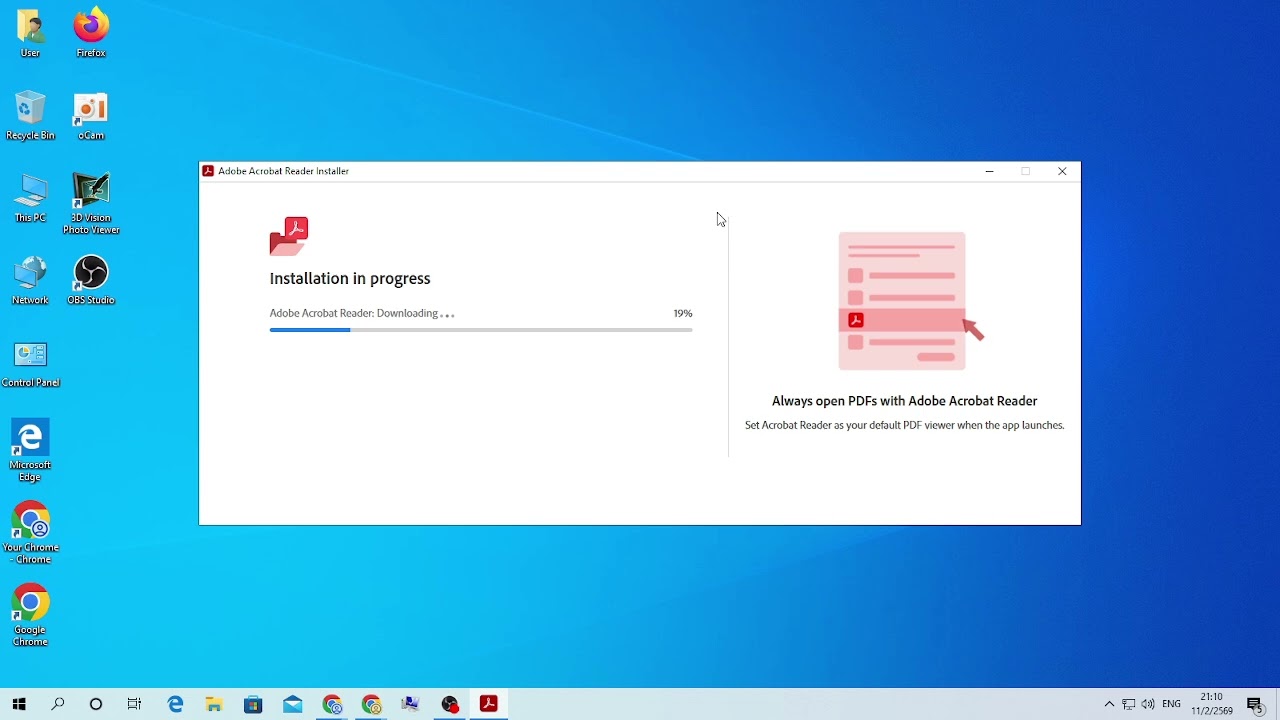1280x720 pixels.
Task: Click the 'Installation in progress' heading
Action: point(350,279)
